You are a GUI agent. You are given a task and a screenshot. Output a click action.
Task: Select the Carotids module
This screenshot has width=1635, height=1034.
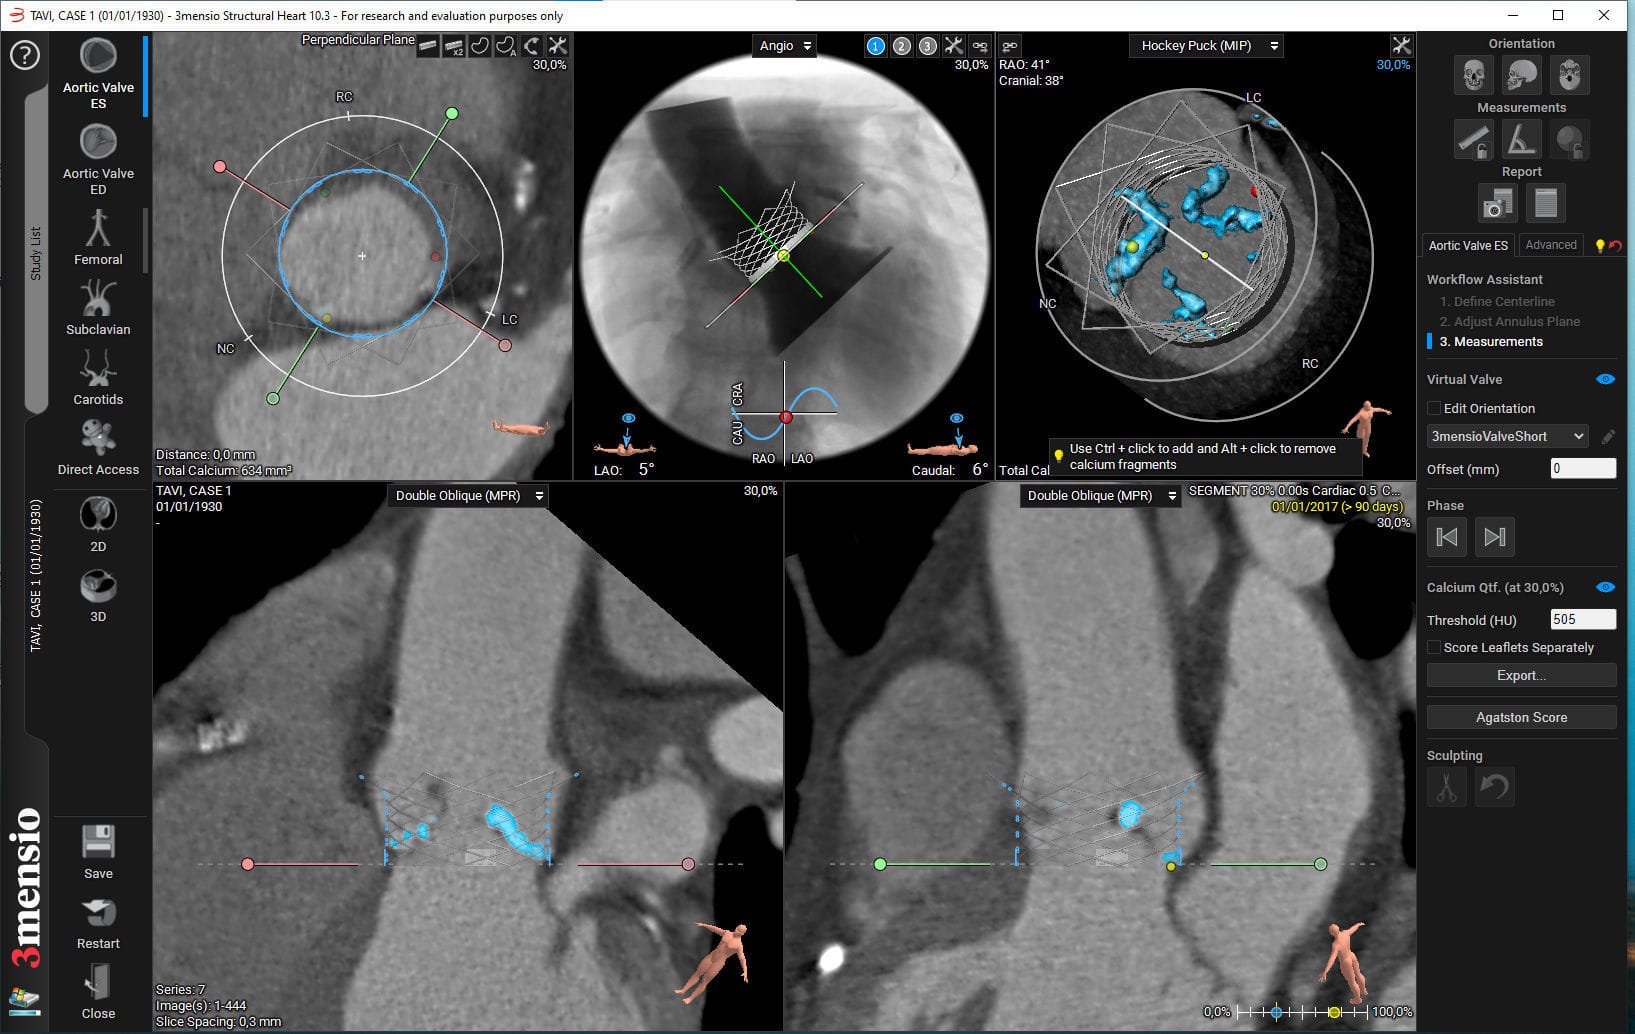[97, 380]
